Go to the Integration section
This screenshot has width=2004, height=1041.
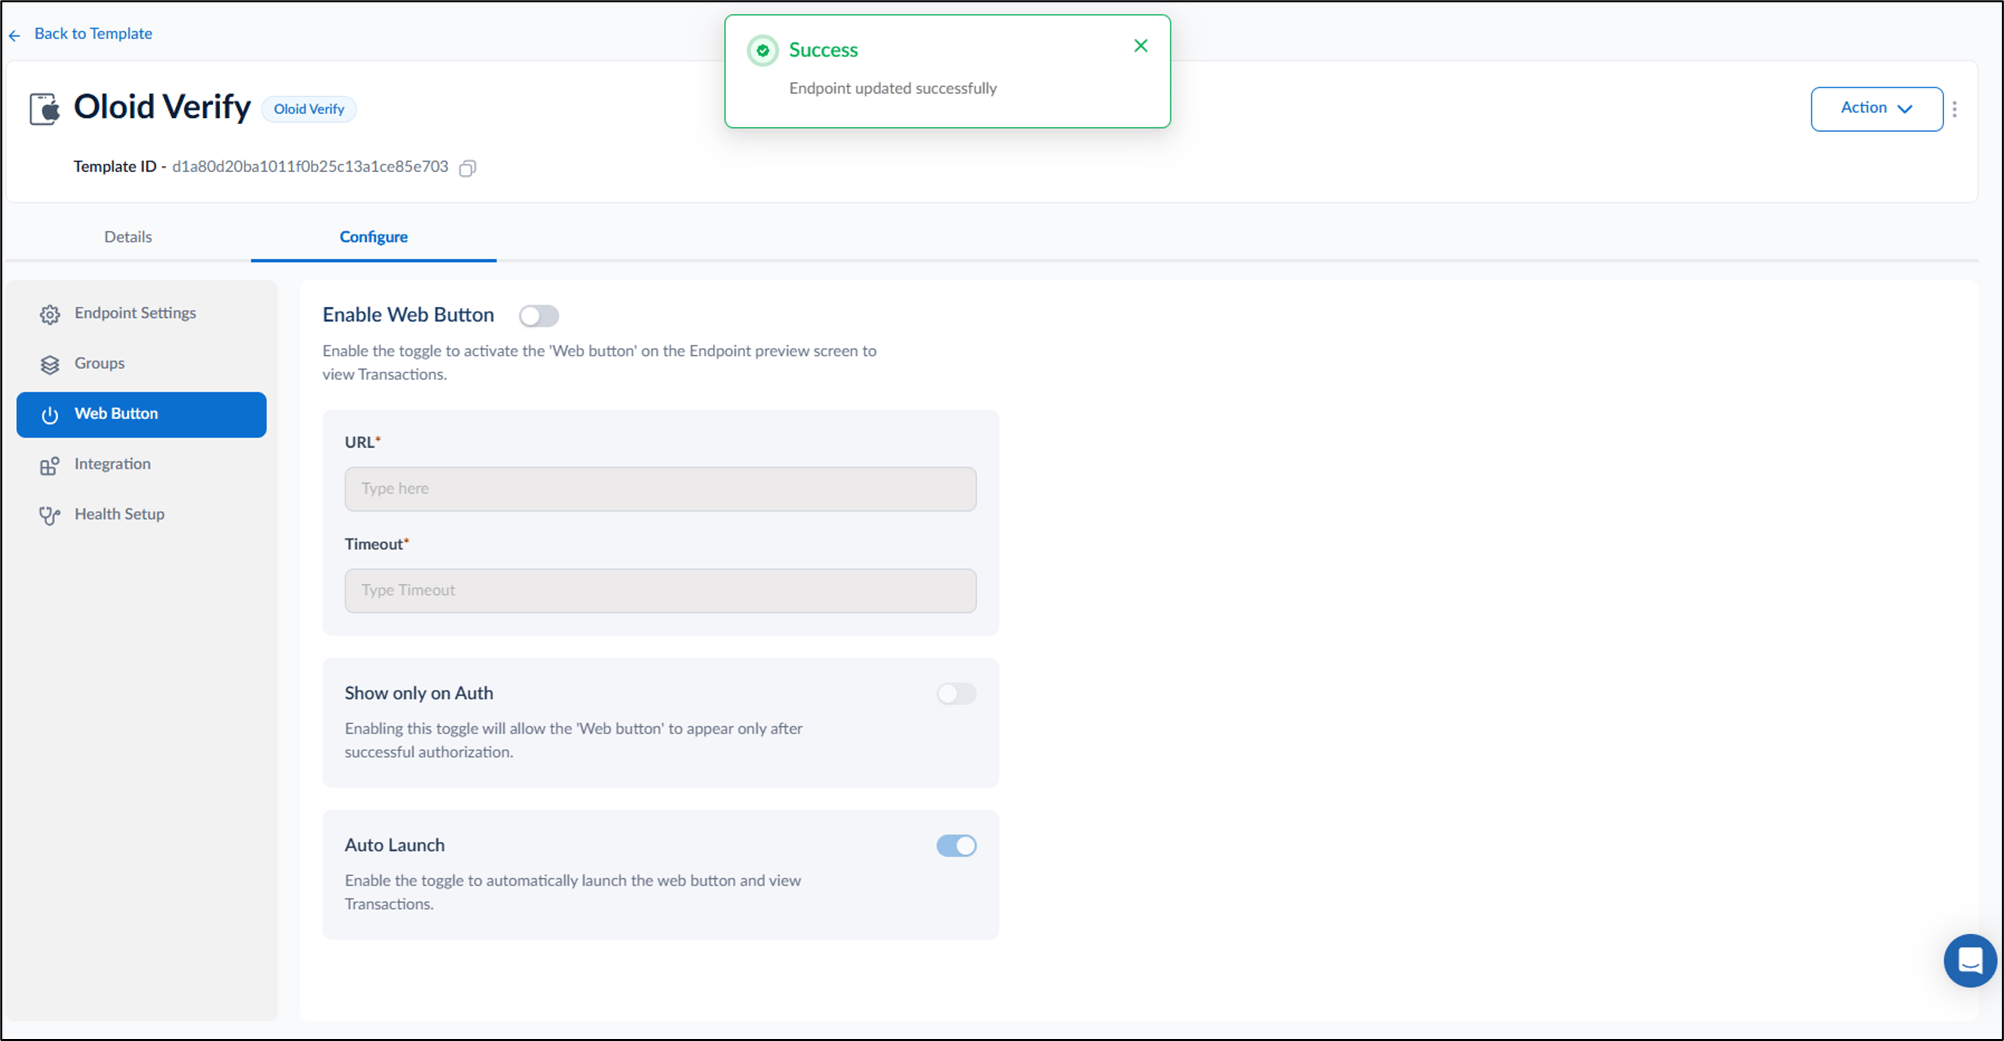point(141,465)
